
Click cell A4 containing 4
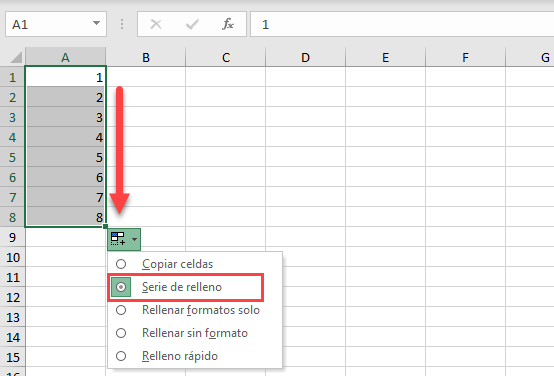[65, 137]
